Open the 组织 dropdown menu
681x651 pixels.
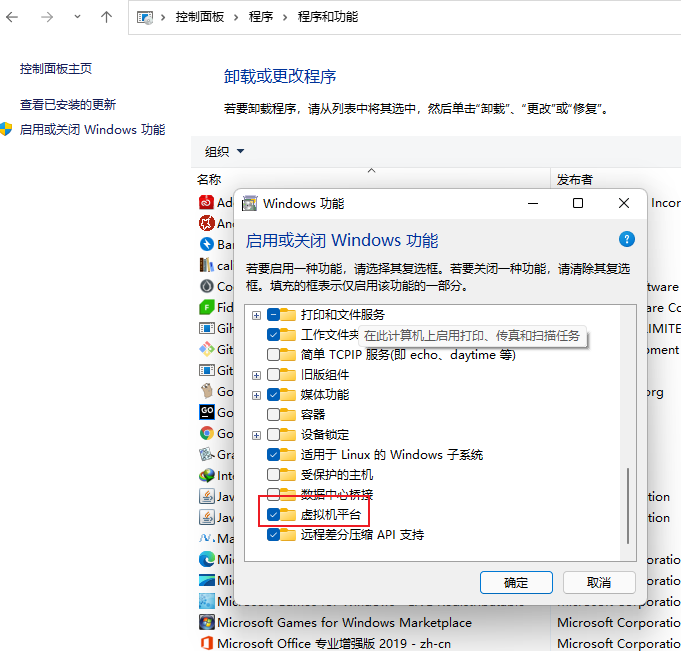pyautogui.click(x=224, y=152)
